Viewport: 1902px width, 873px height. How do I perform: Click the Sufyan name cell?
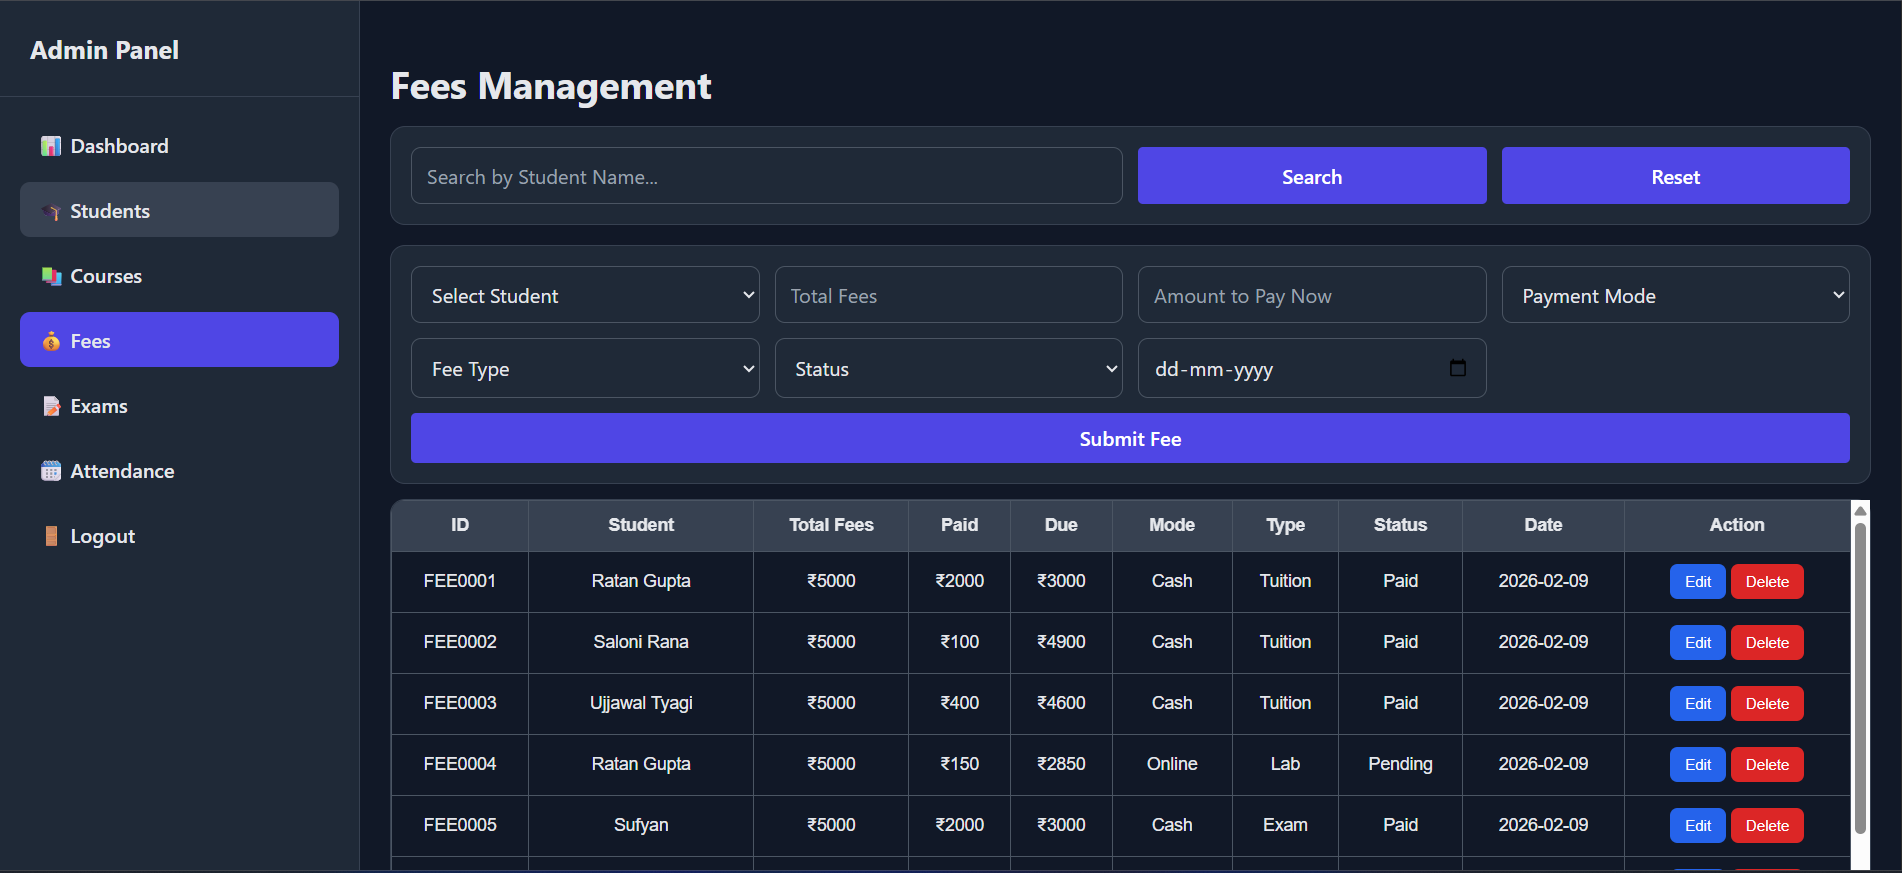click(x=641, y=825)
